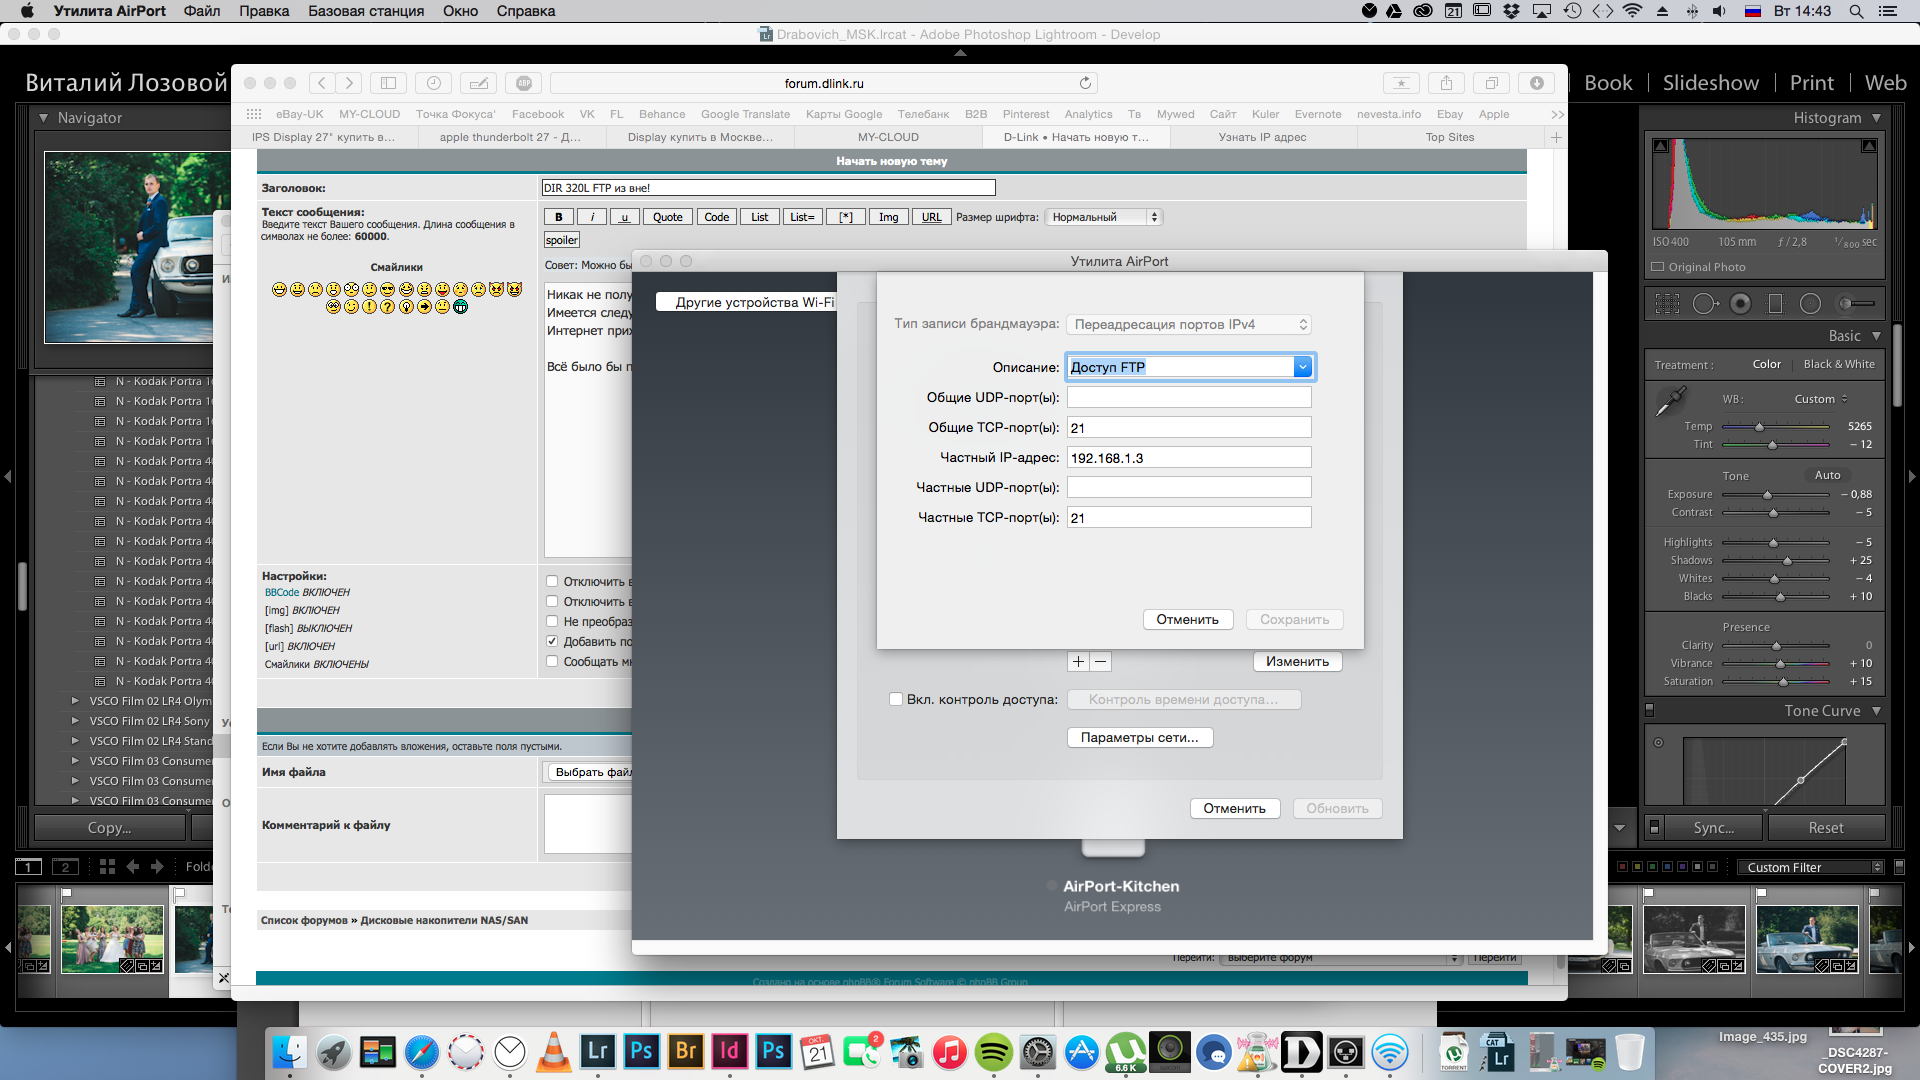
Task: Adjust the Exposure slider
Action: tap(1767, 495)
